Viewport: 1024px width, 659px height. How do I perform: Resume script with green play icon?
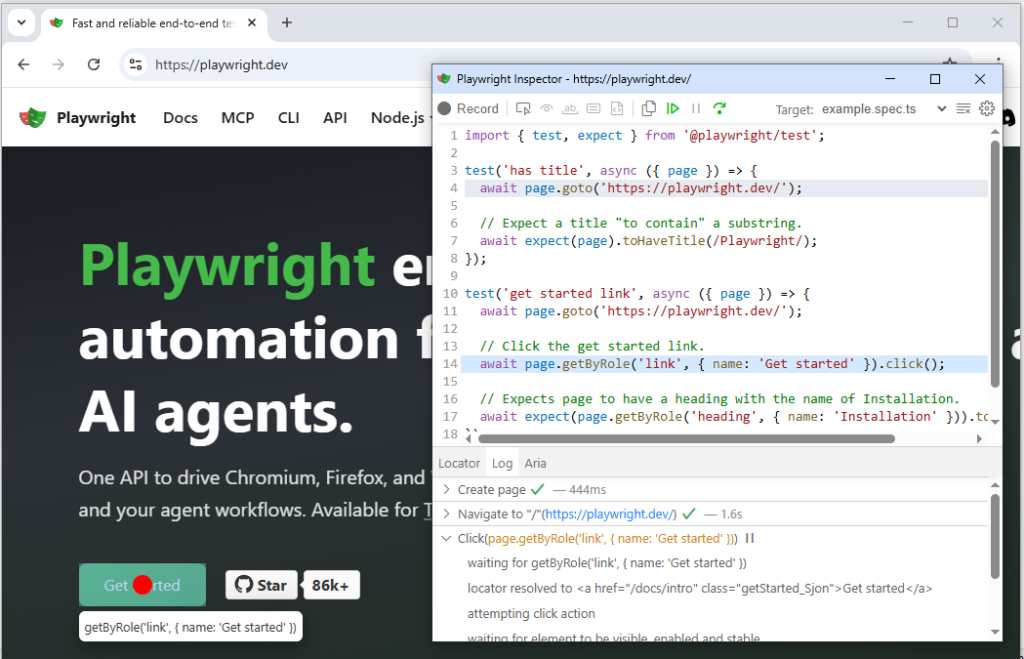[673, 108]
